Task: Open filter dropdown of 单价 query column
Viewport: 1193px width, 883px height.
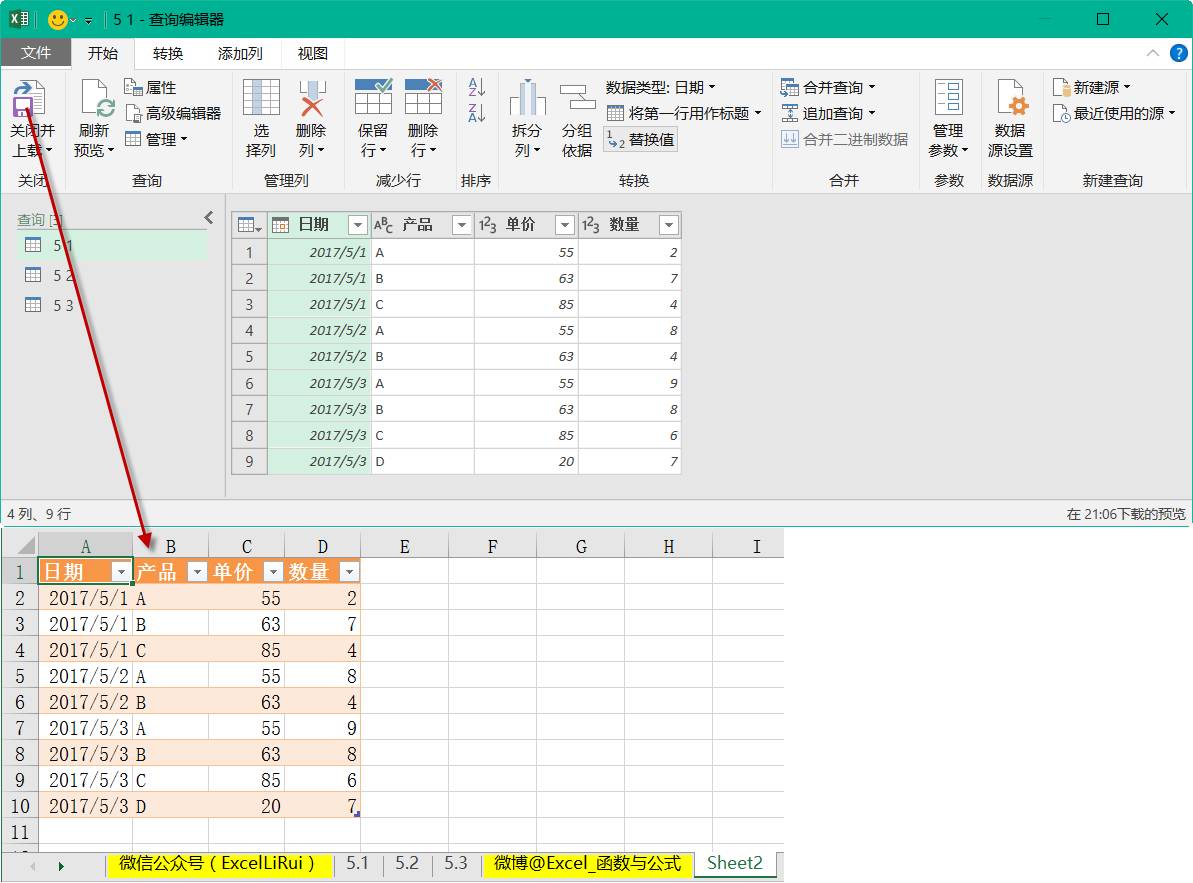Action: pos(565,225)
